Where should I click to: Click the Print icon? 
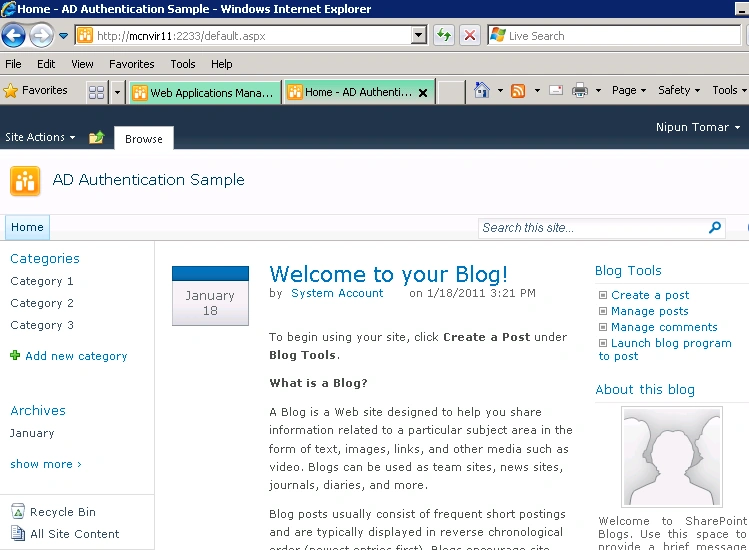point(580,90)
